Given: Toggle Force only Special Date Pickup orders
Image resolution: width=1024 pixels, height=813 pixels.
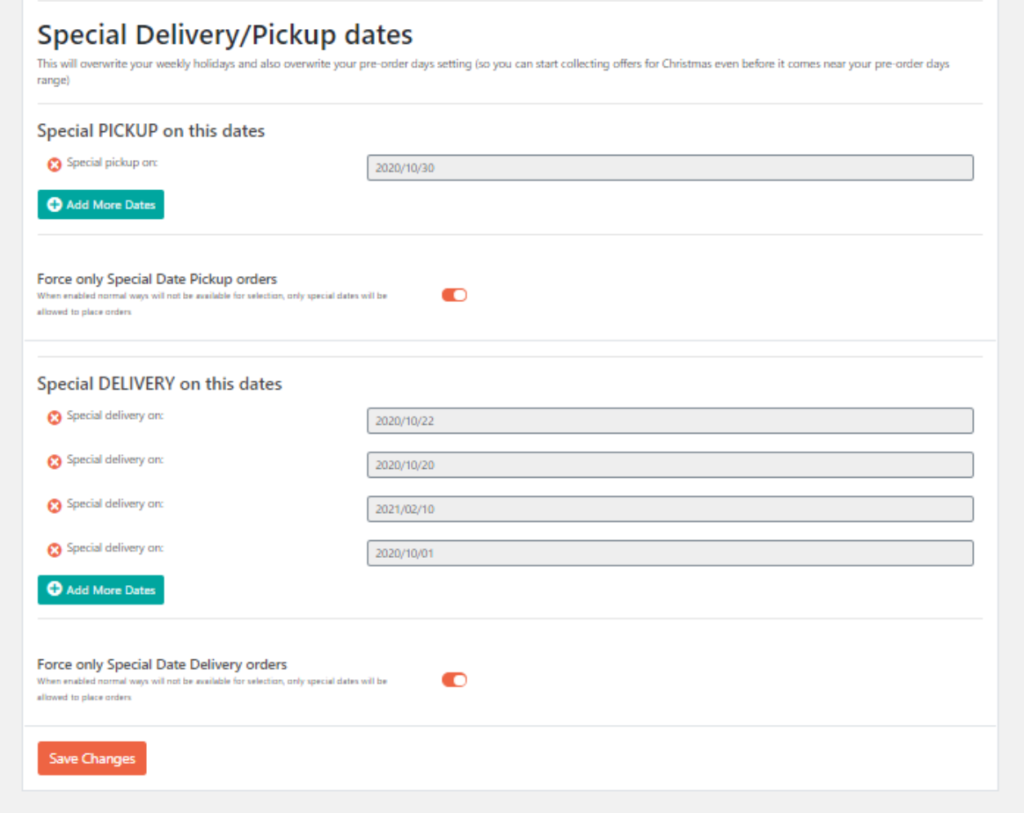Looking at the screenshot, I should (454, 295).
